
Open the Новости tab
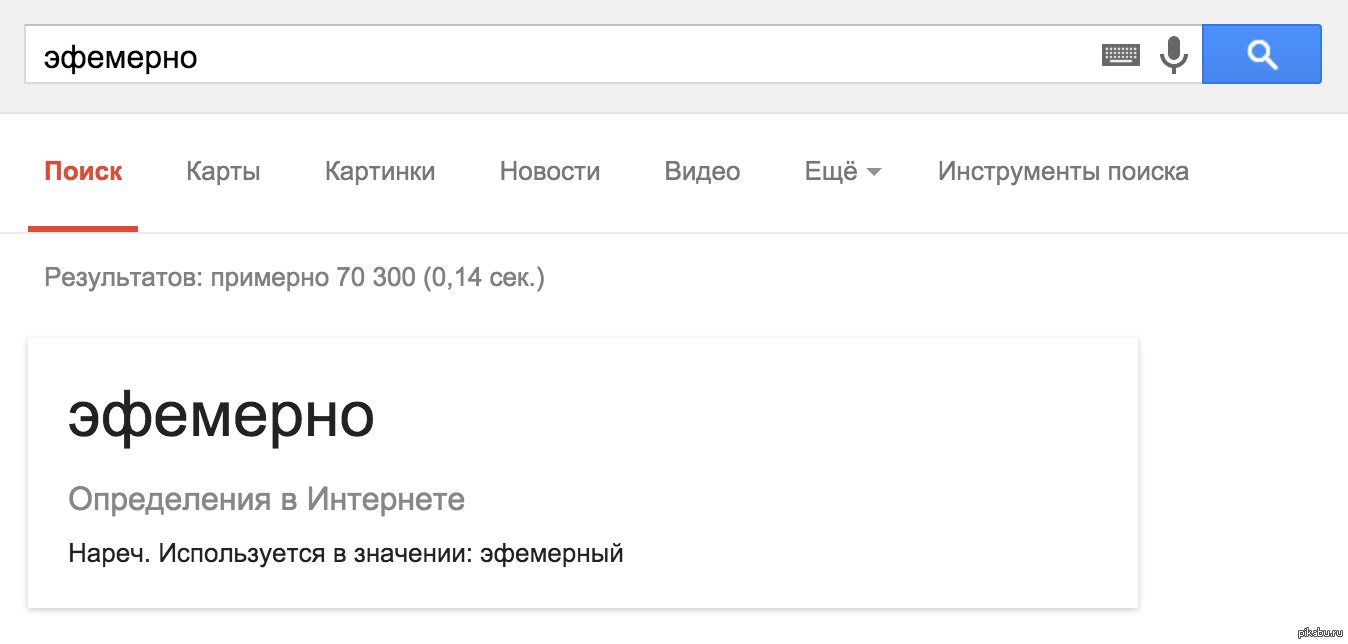point(550,172)
